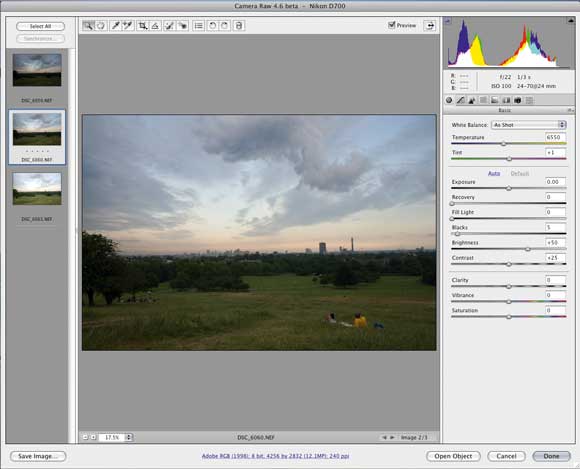Click the star rating dots under DSC_6060

(37, 151)
